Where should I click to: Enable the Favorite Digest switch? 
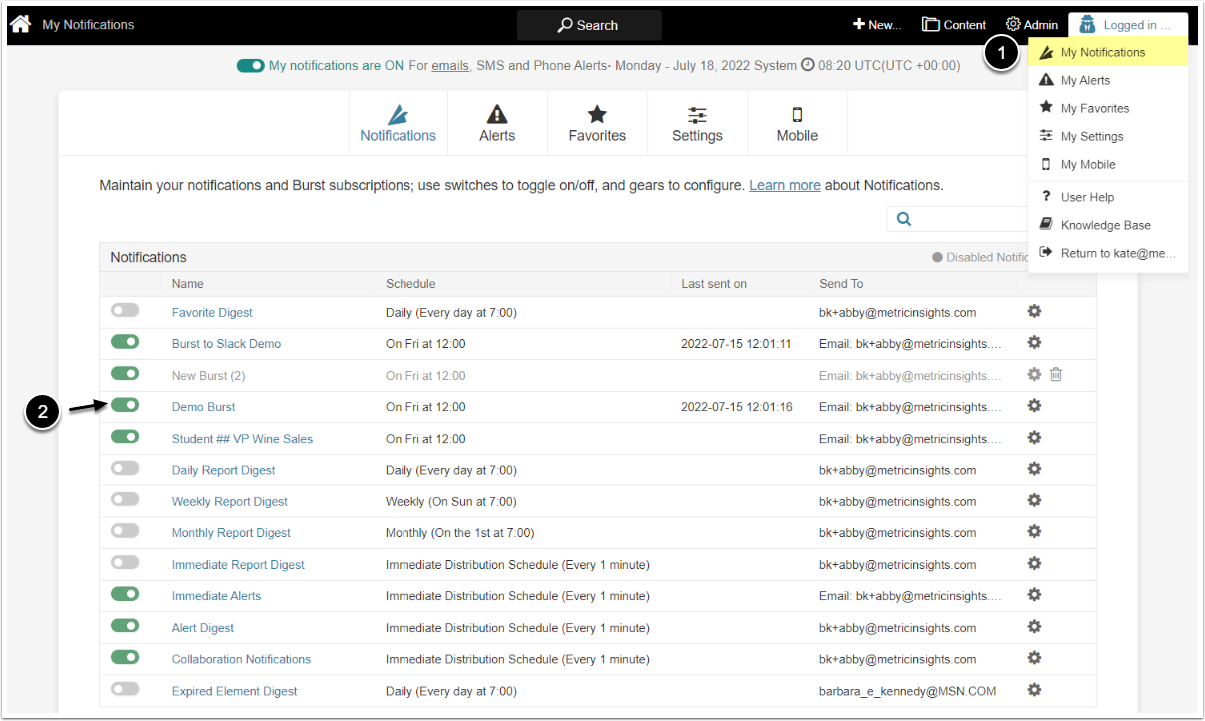pyautogui.click(x=125, y=312)
